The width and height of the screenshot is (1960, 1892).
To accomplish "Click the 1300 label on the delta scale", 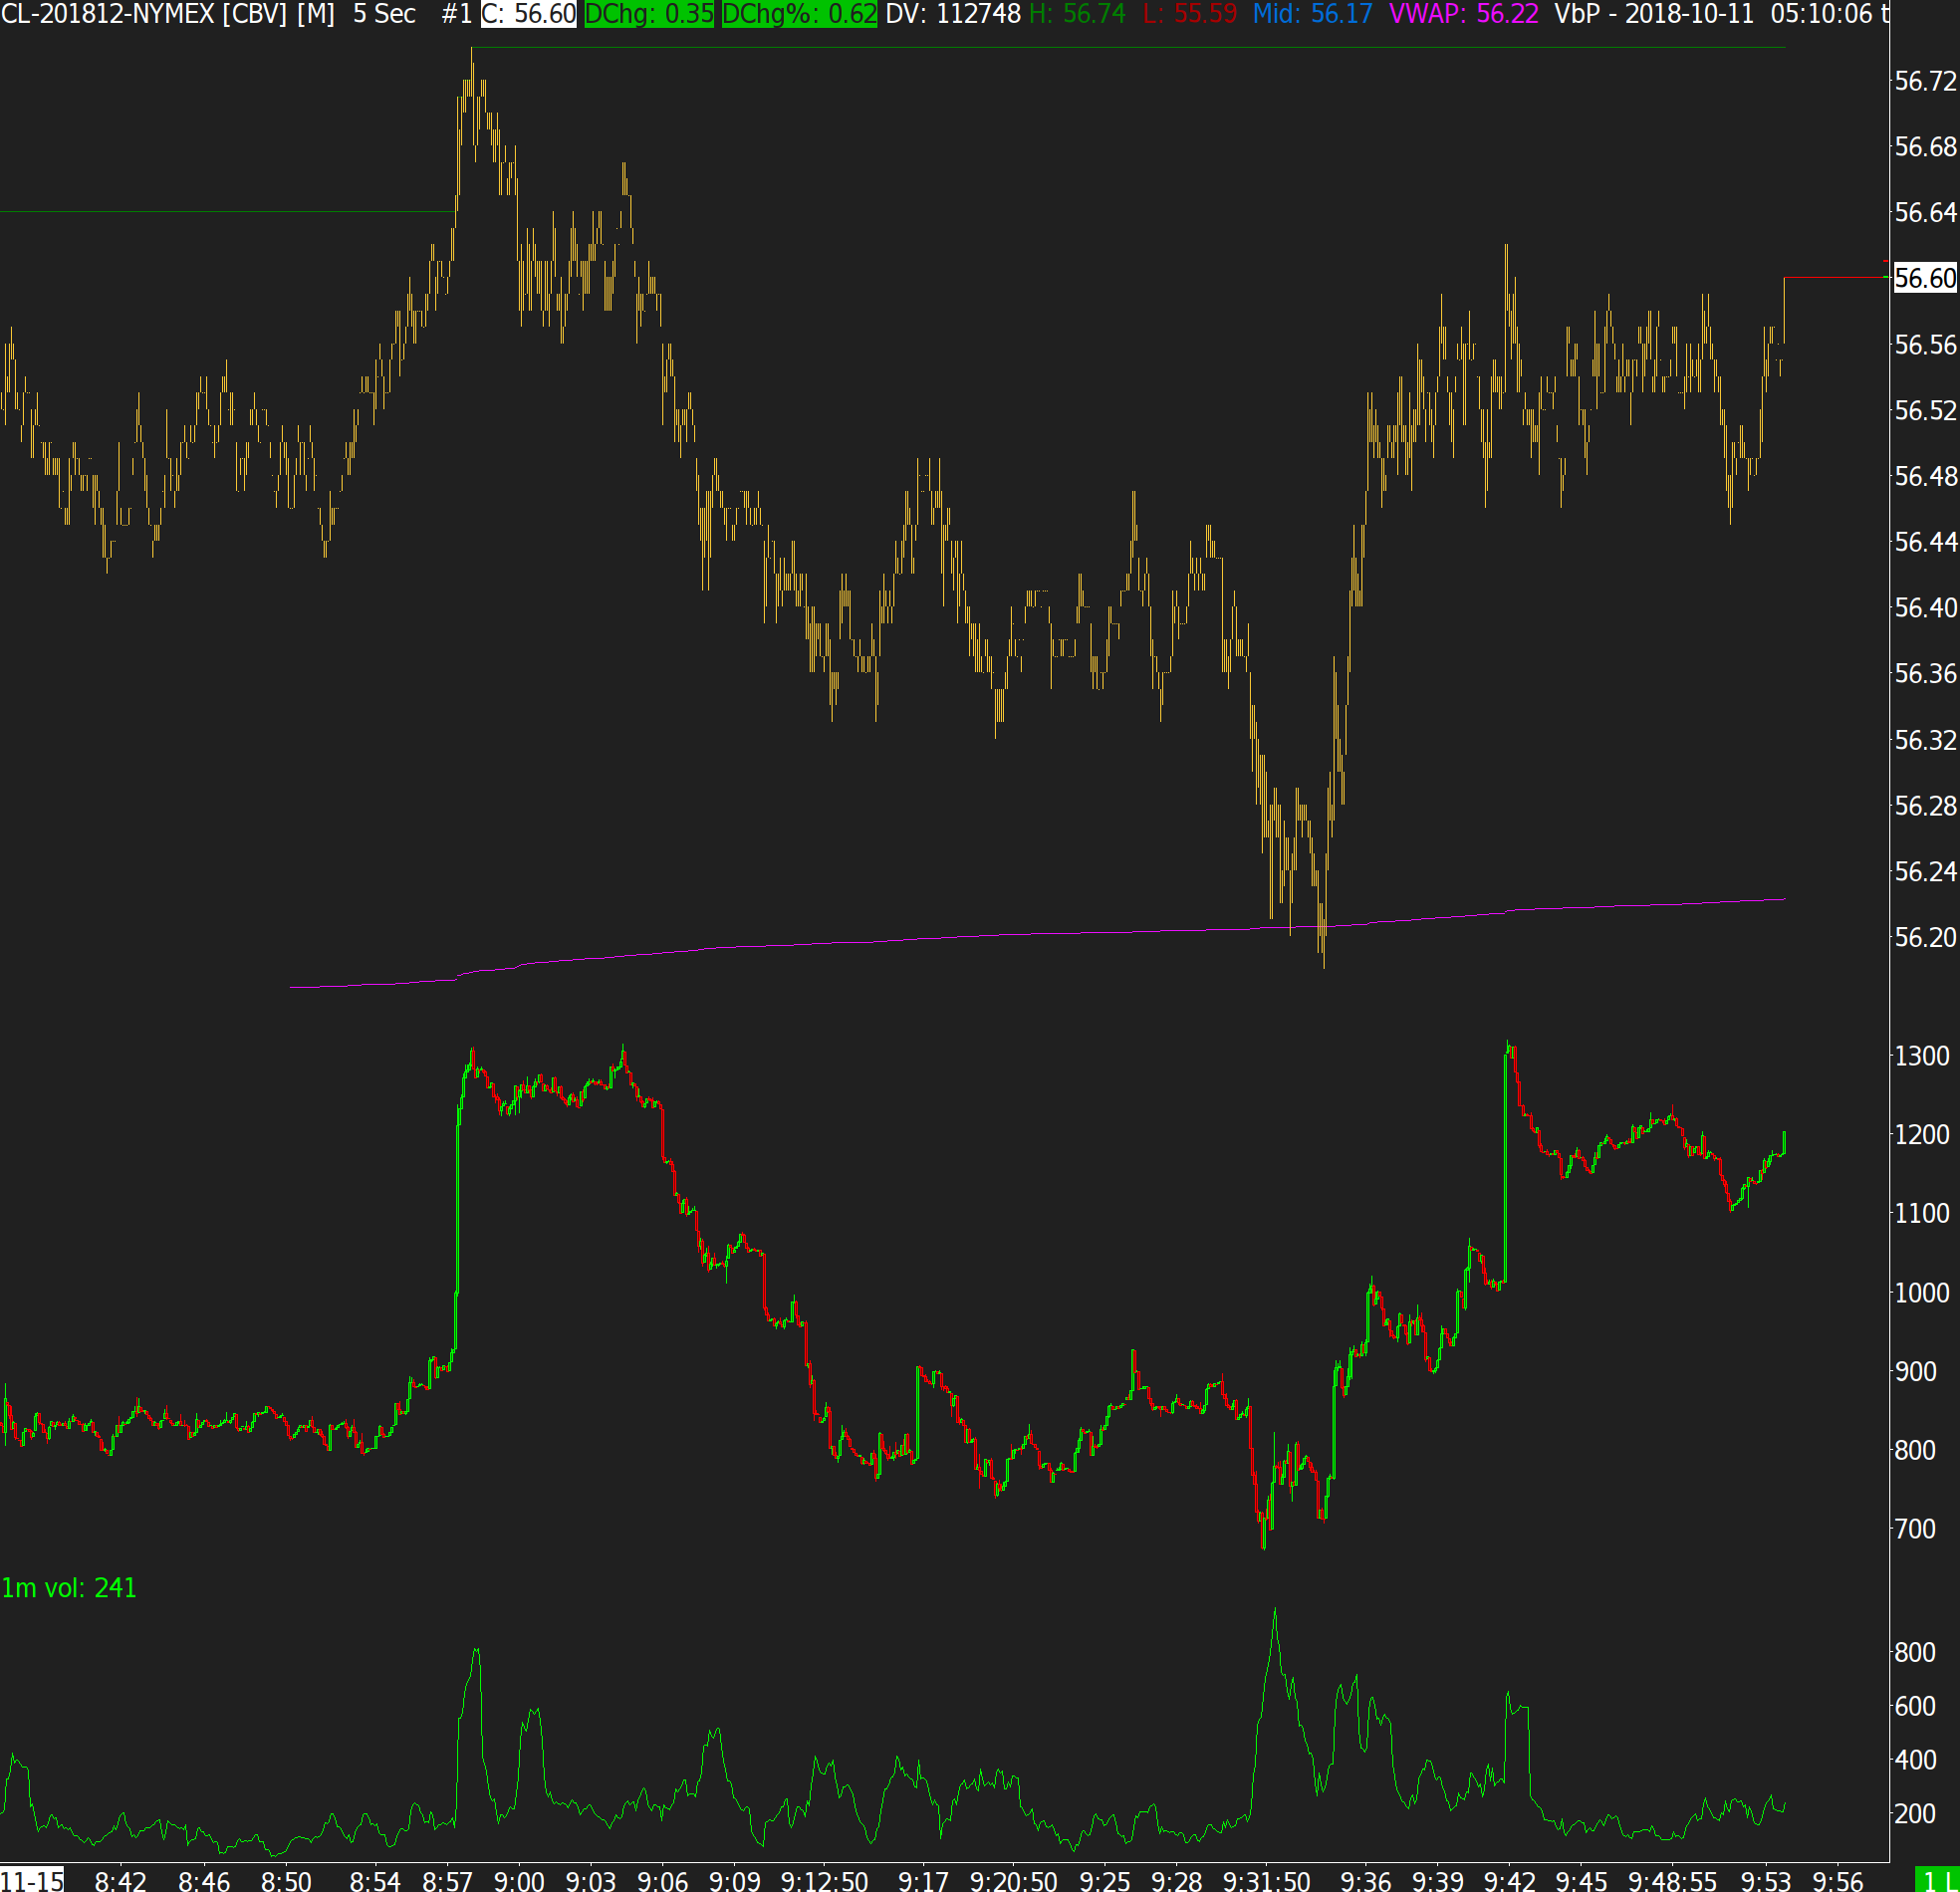I will click(x=1922, y=1056).
